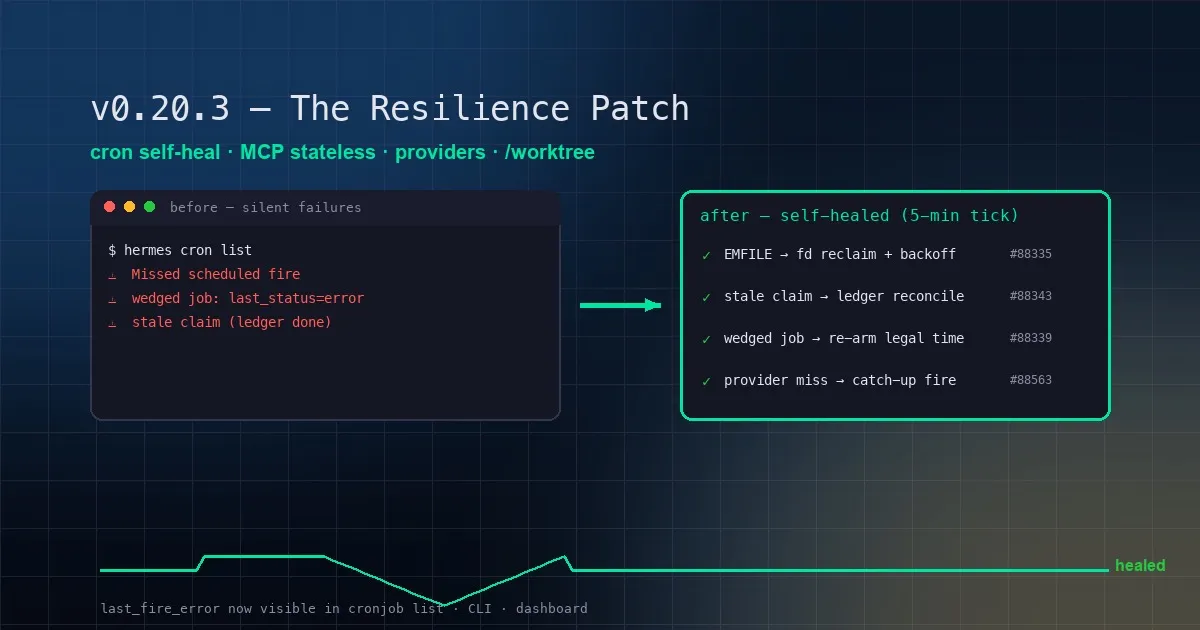Screen dimensions: 1200x630
Task: Click the 'wedged job: last_status=error' line
Action: (x=248, y=298)
